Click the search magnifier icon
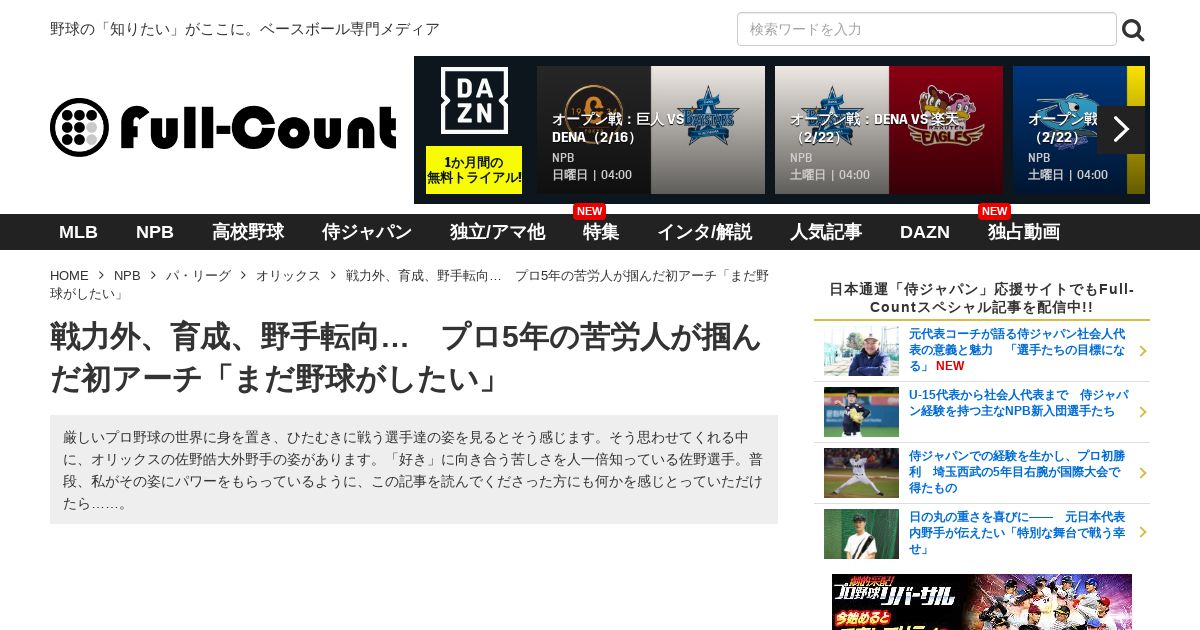 pos(1133,30)
